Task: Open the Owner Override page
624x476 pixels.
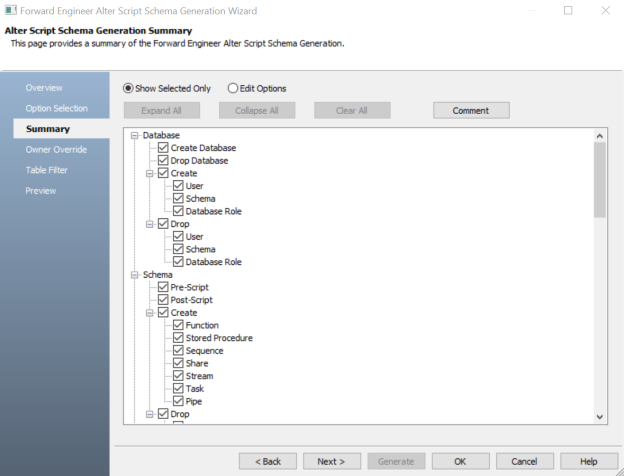Action: [56, 150]
